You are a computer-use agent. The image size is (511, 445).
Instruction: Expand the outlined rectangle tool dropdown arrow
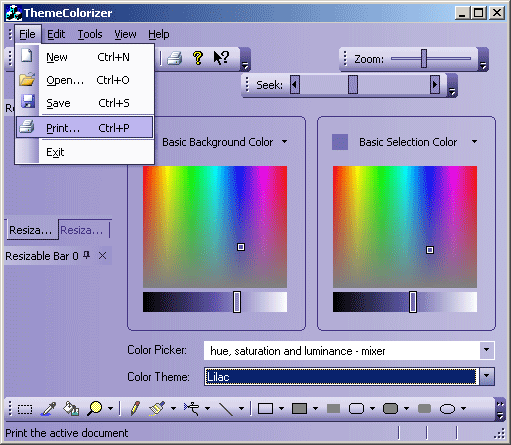pyautogui.click(x=281, y=409)
